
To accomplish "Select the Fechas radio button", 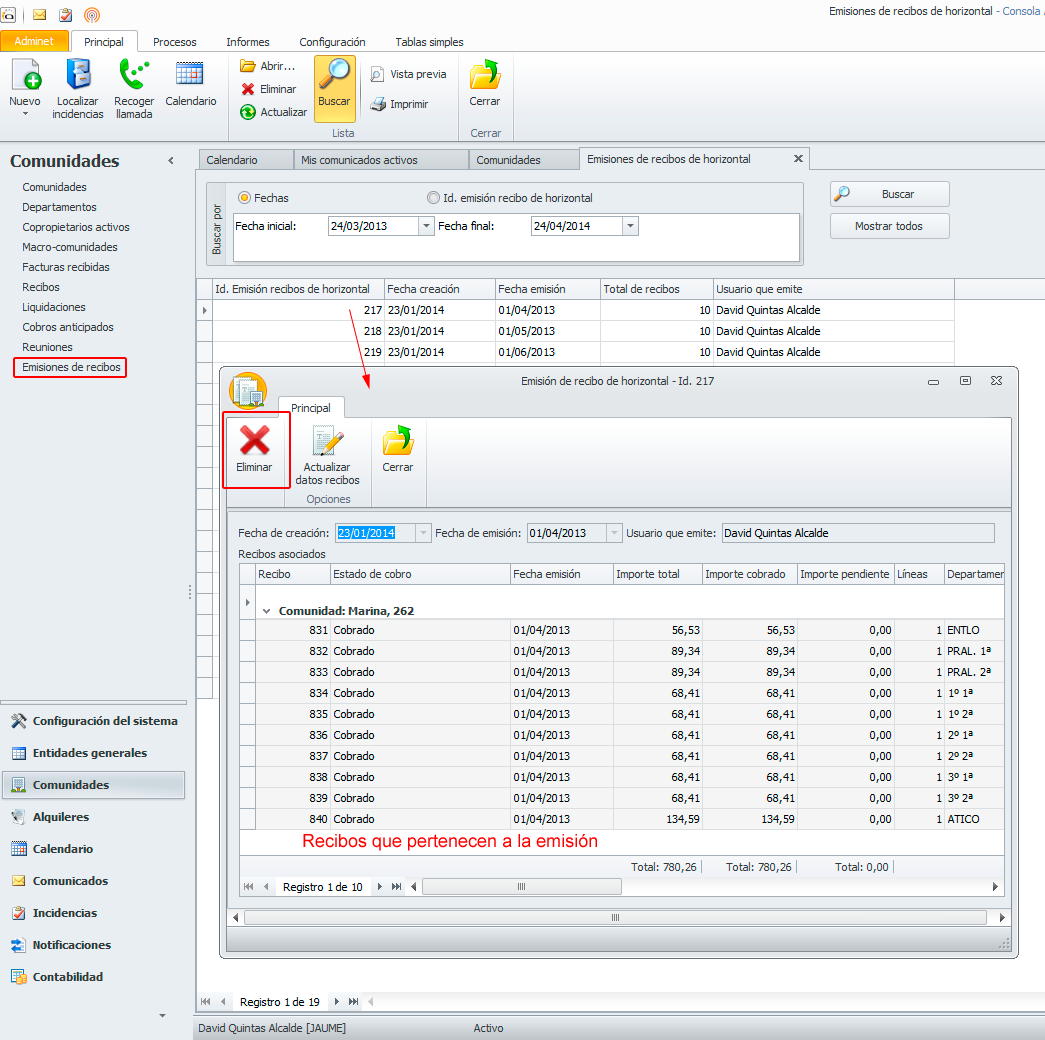I will coord(244,198).
